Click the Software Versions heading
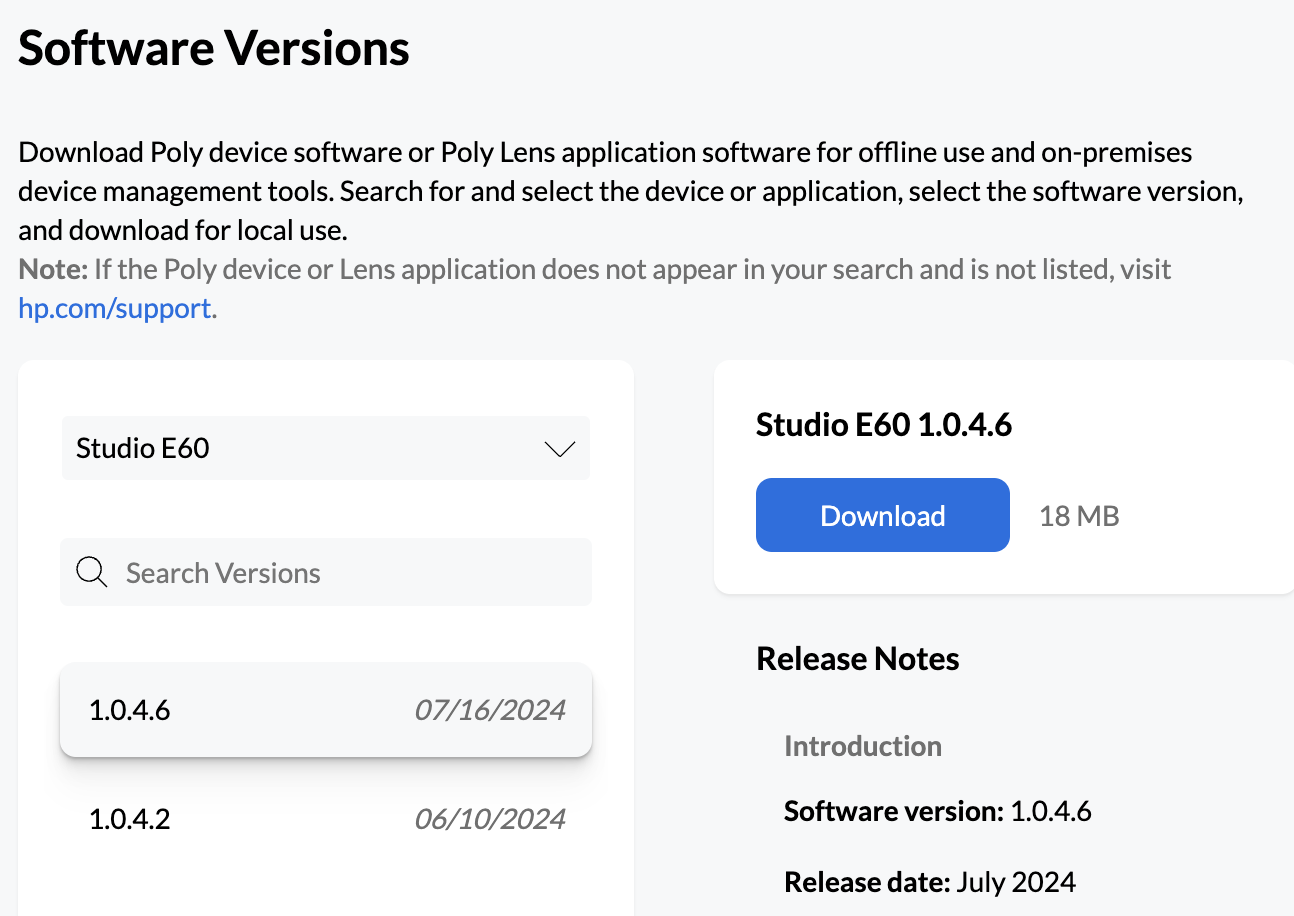The height and width of the screenshot is (916, 1294). pos(212,47)
